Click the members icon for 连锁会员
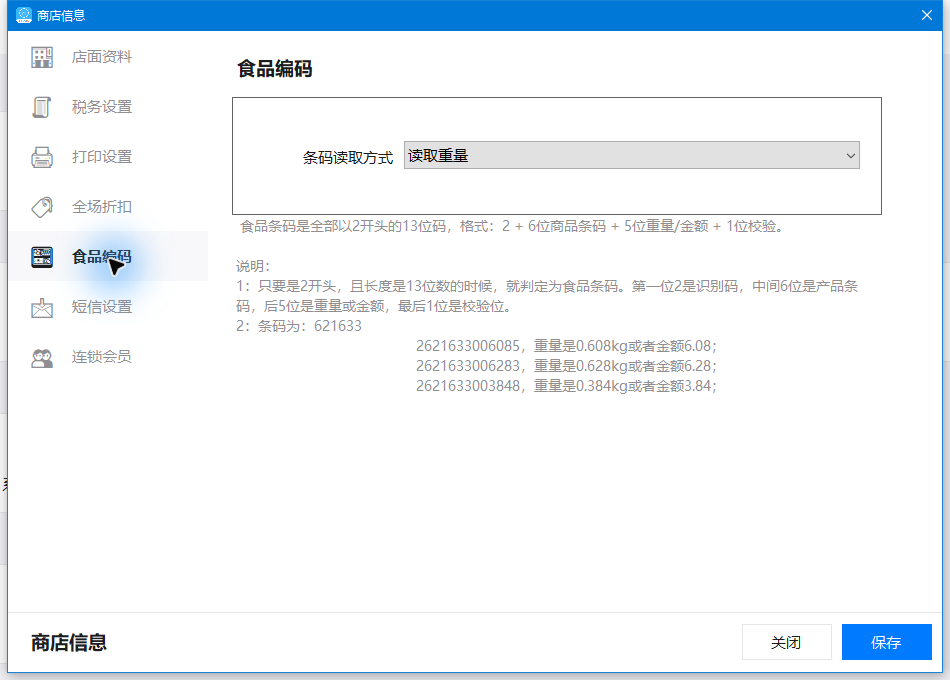950x680 pixels. [x=42, y=358]
